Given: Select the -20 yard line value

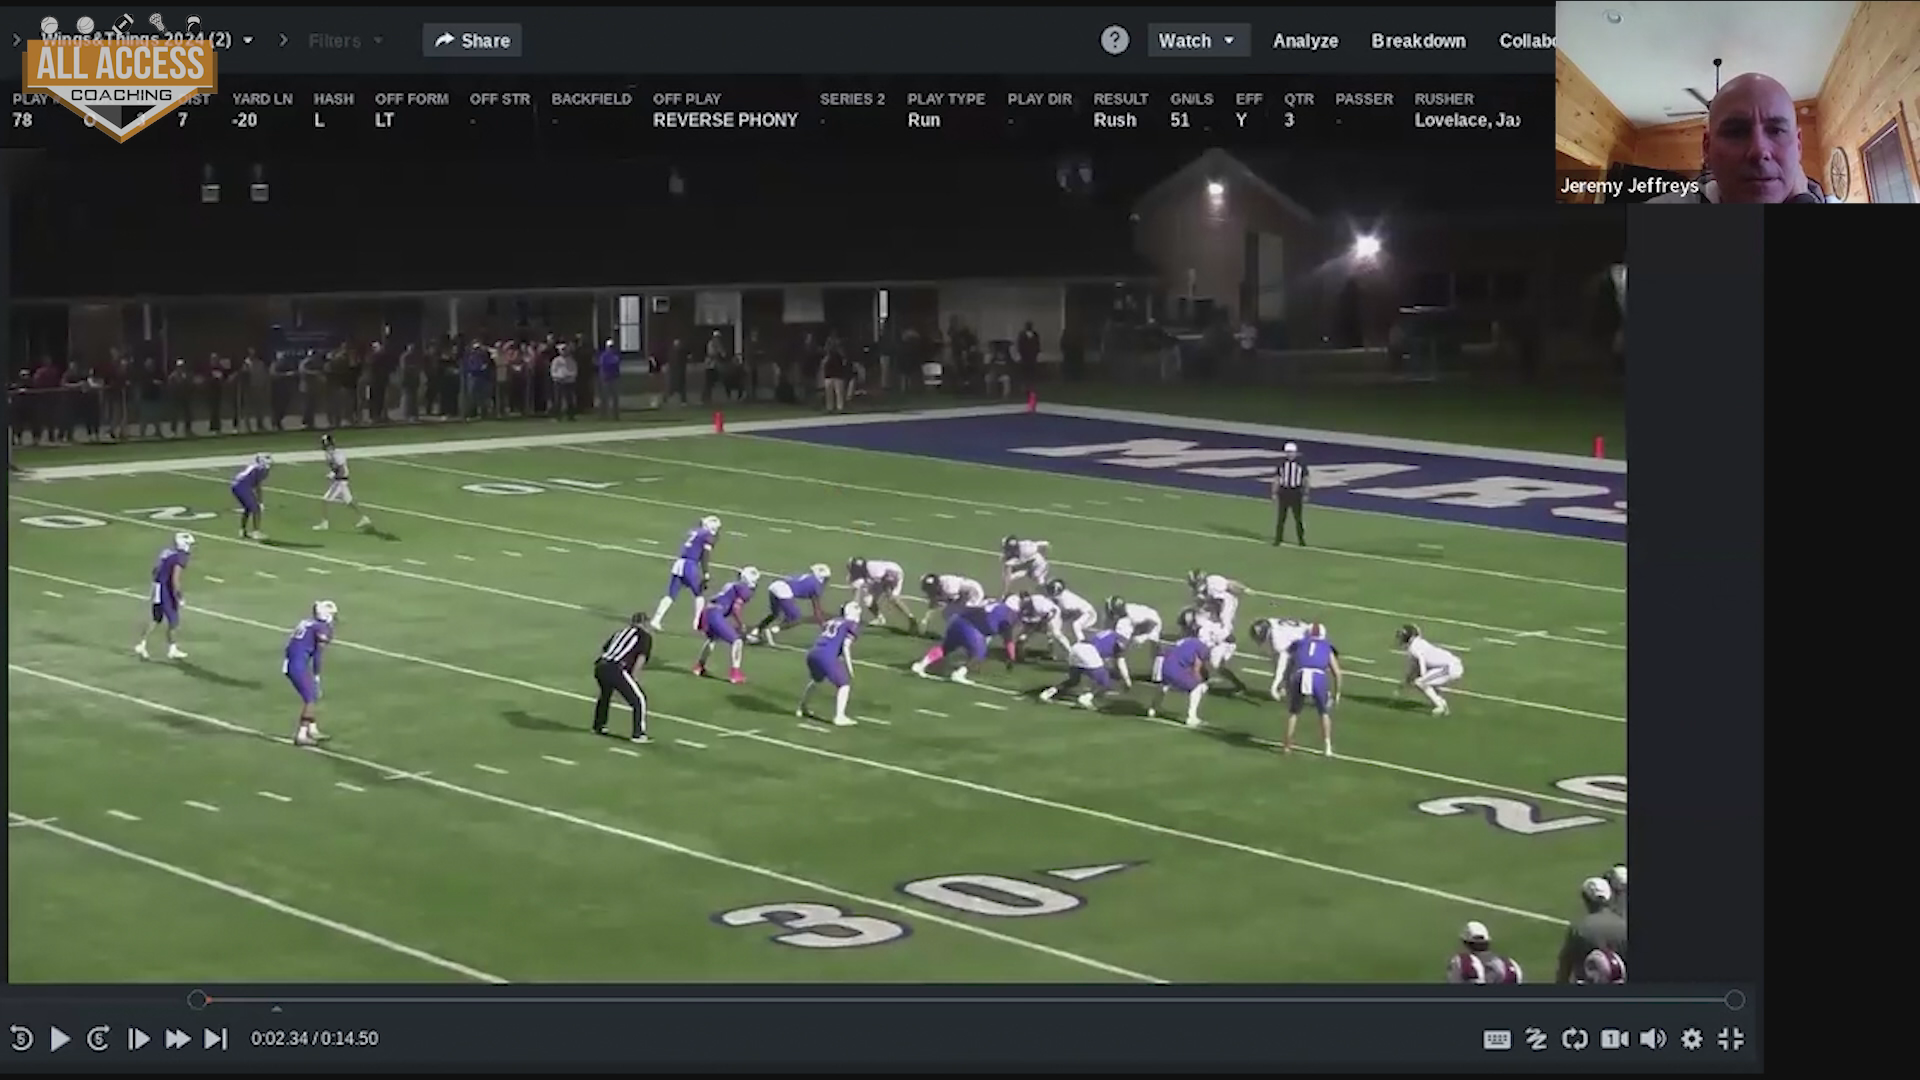Looking at the screenshot, I should pos(244,120).
